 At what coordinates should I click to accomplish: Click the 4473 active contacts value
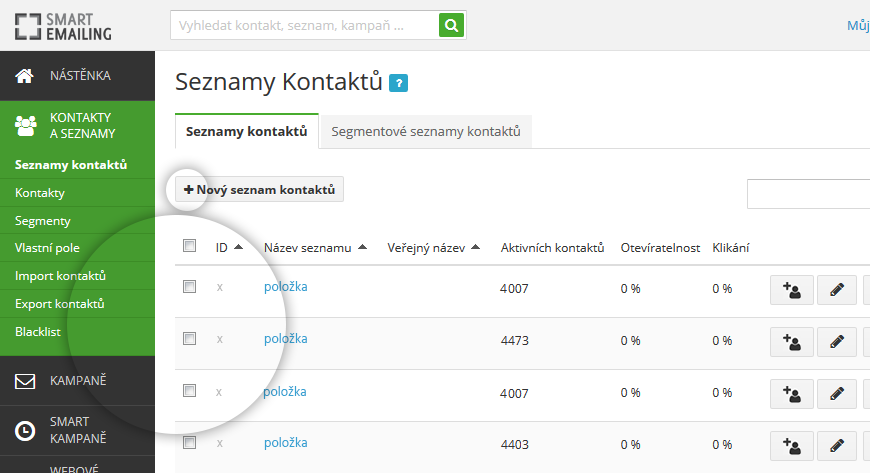[x=515, y=340]
